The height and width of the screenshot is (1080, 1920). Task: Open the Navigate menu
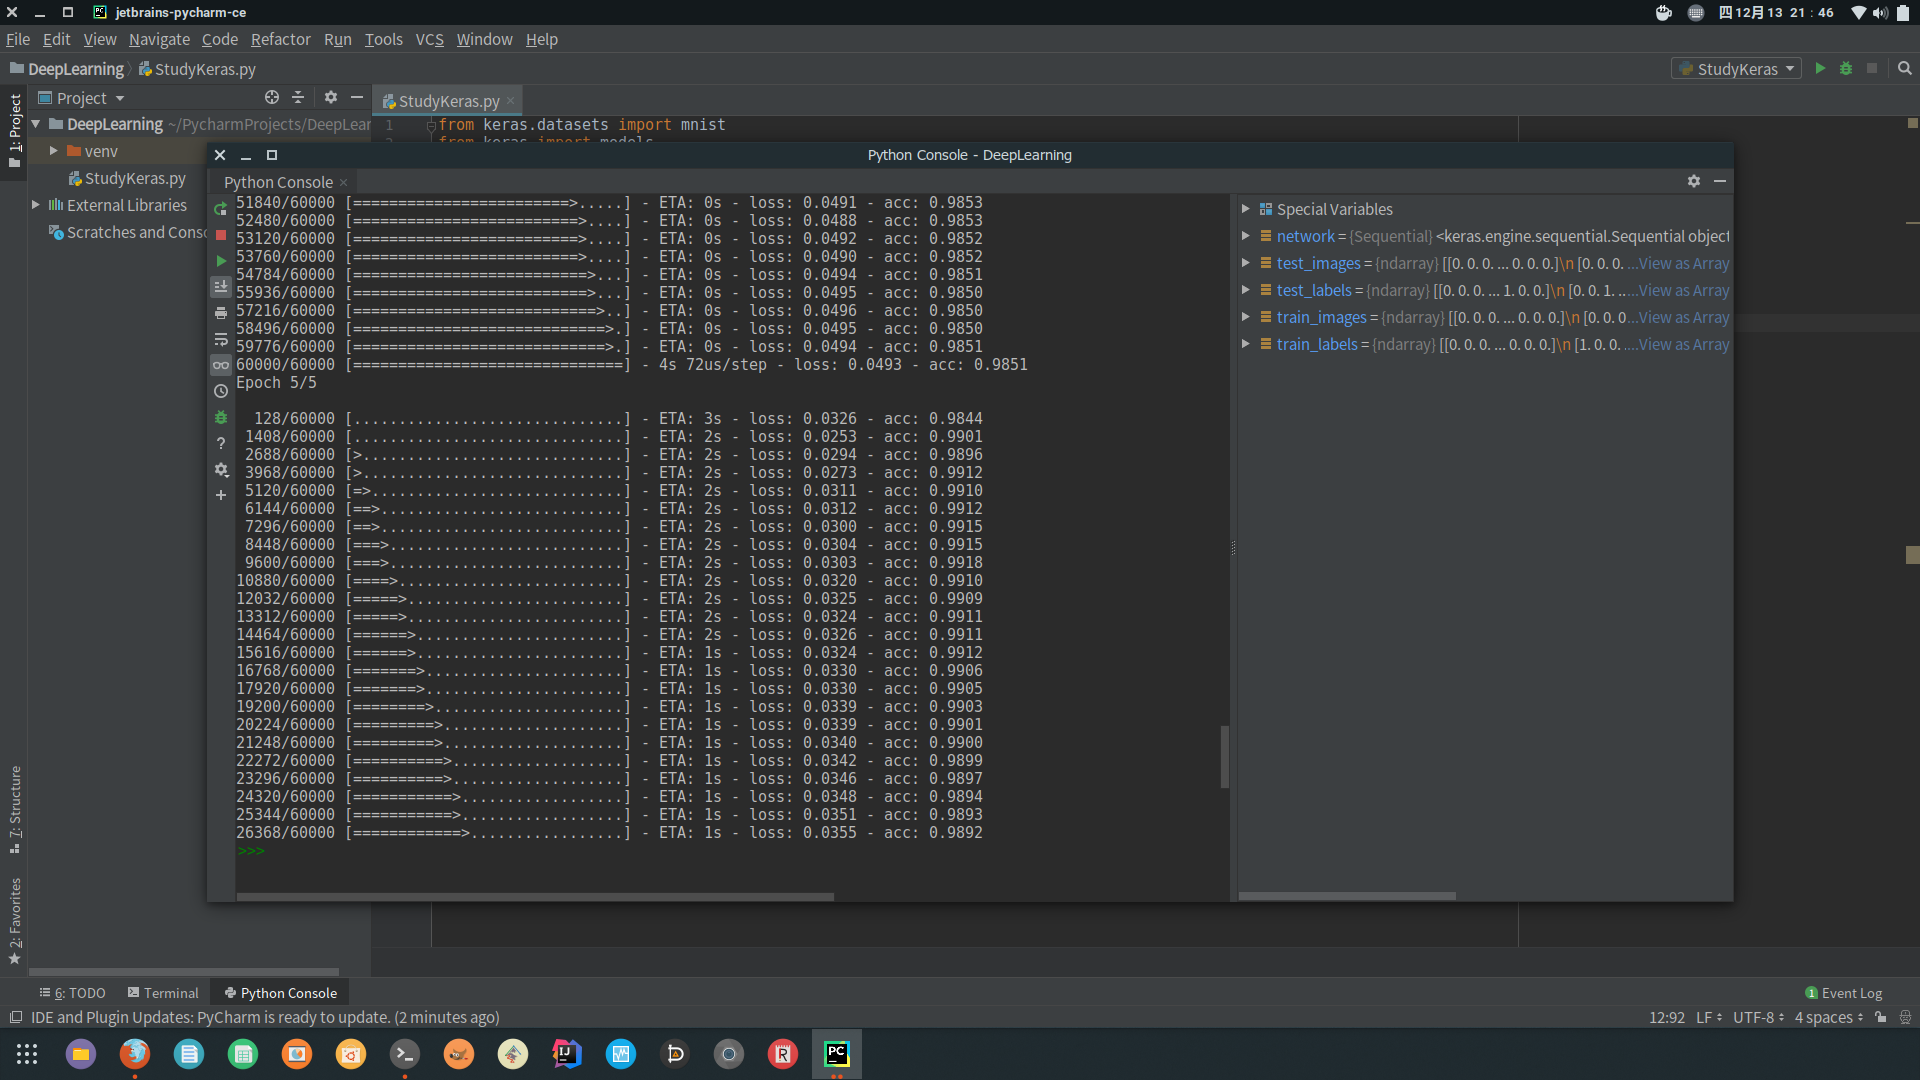[x=159, y=39]
